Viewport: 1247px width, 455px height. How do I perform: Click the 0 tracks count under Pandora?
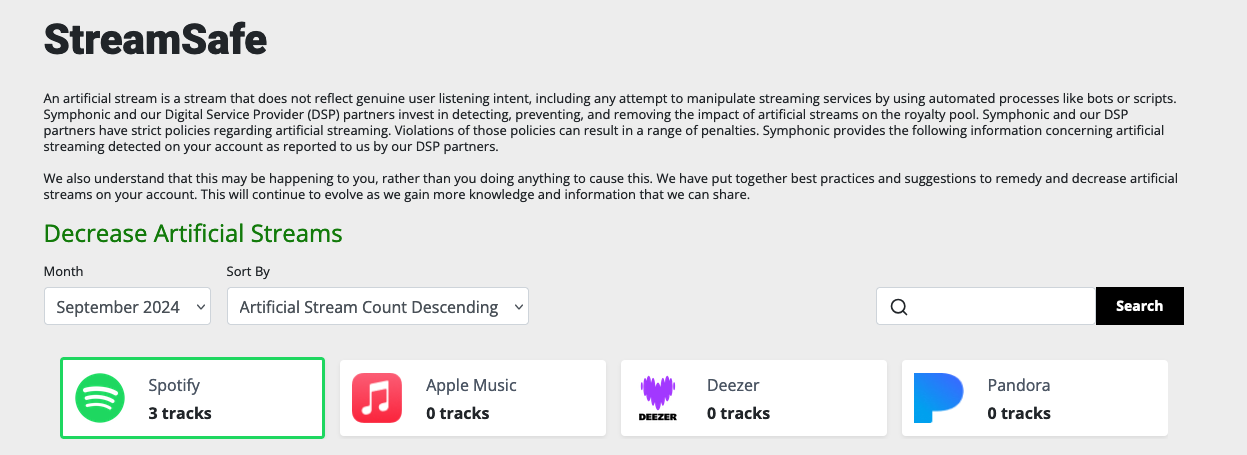pyautogui.click(x=1019, y=413)
